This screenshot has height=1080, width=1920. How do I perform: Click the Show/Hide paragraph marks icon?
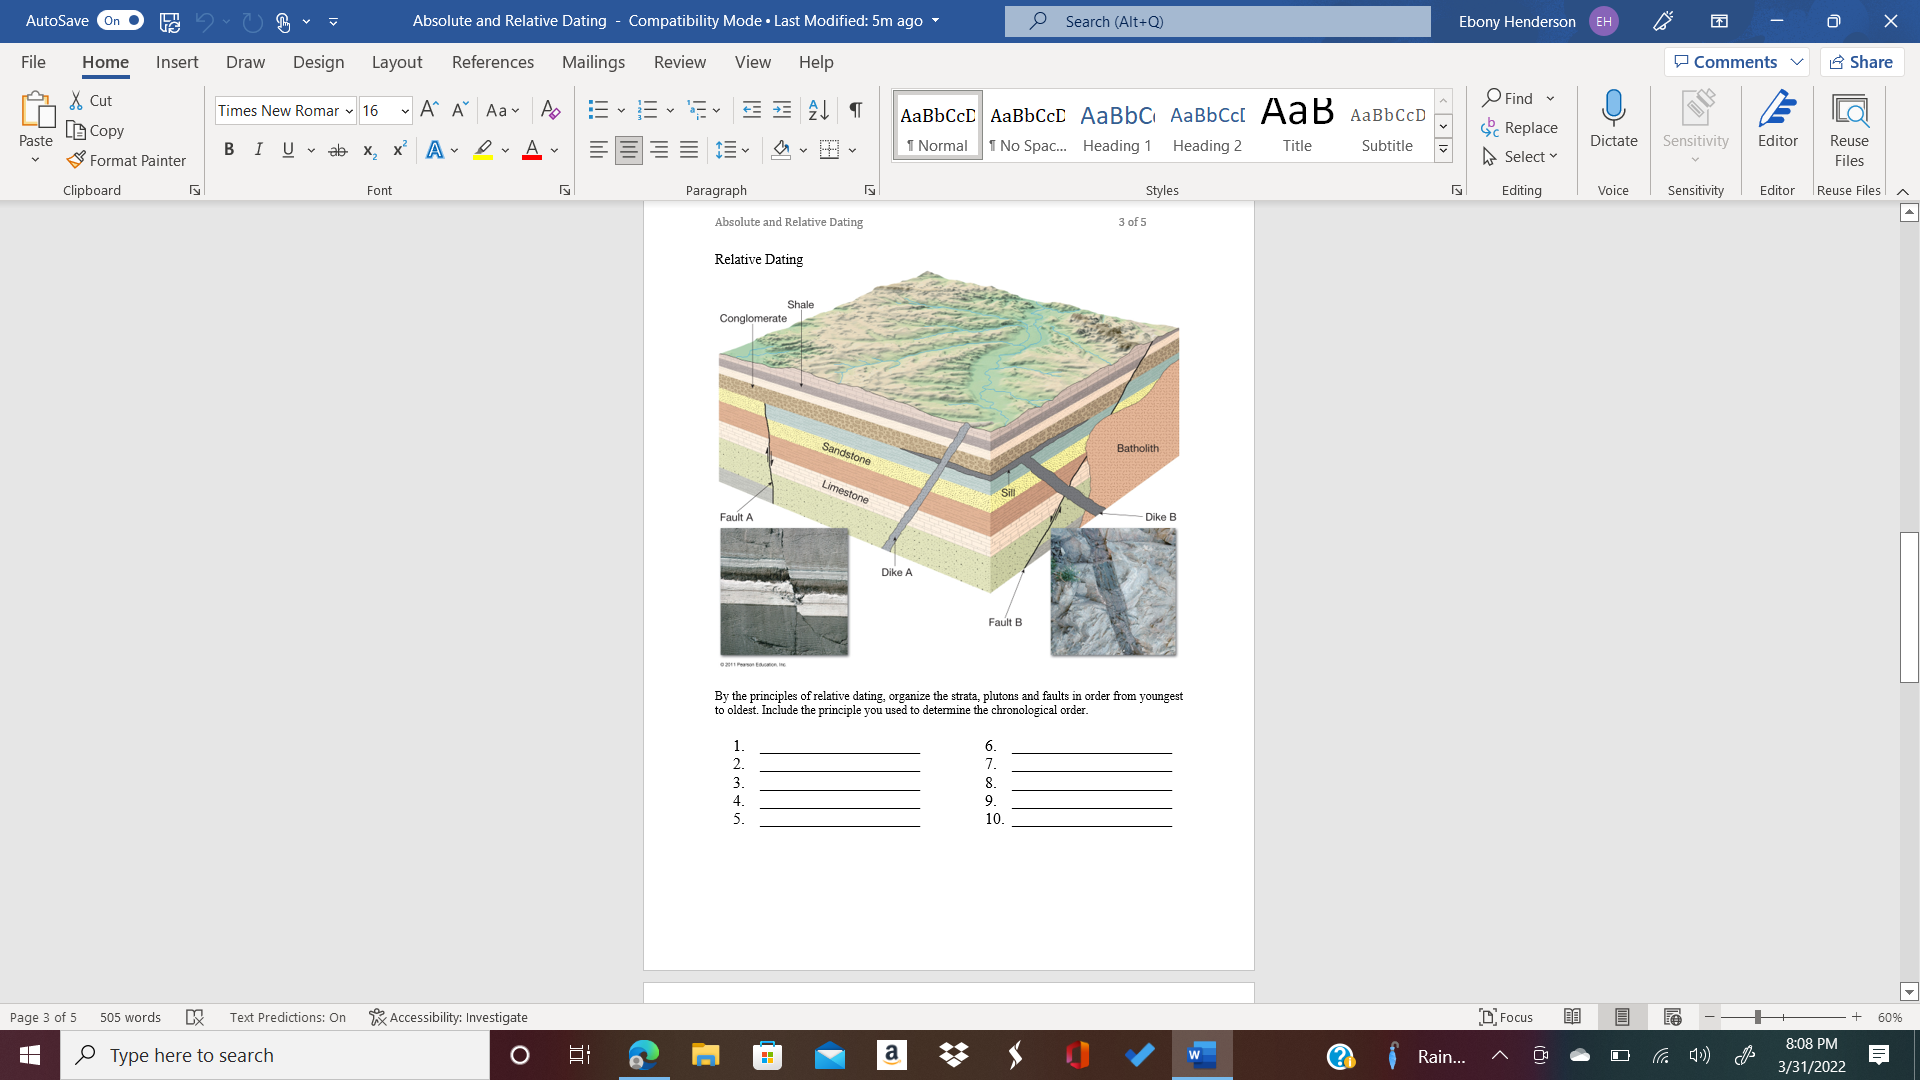(855, 110)
